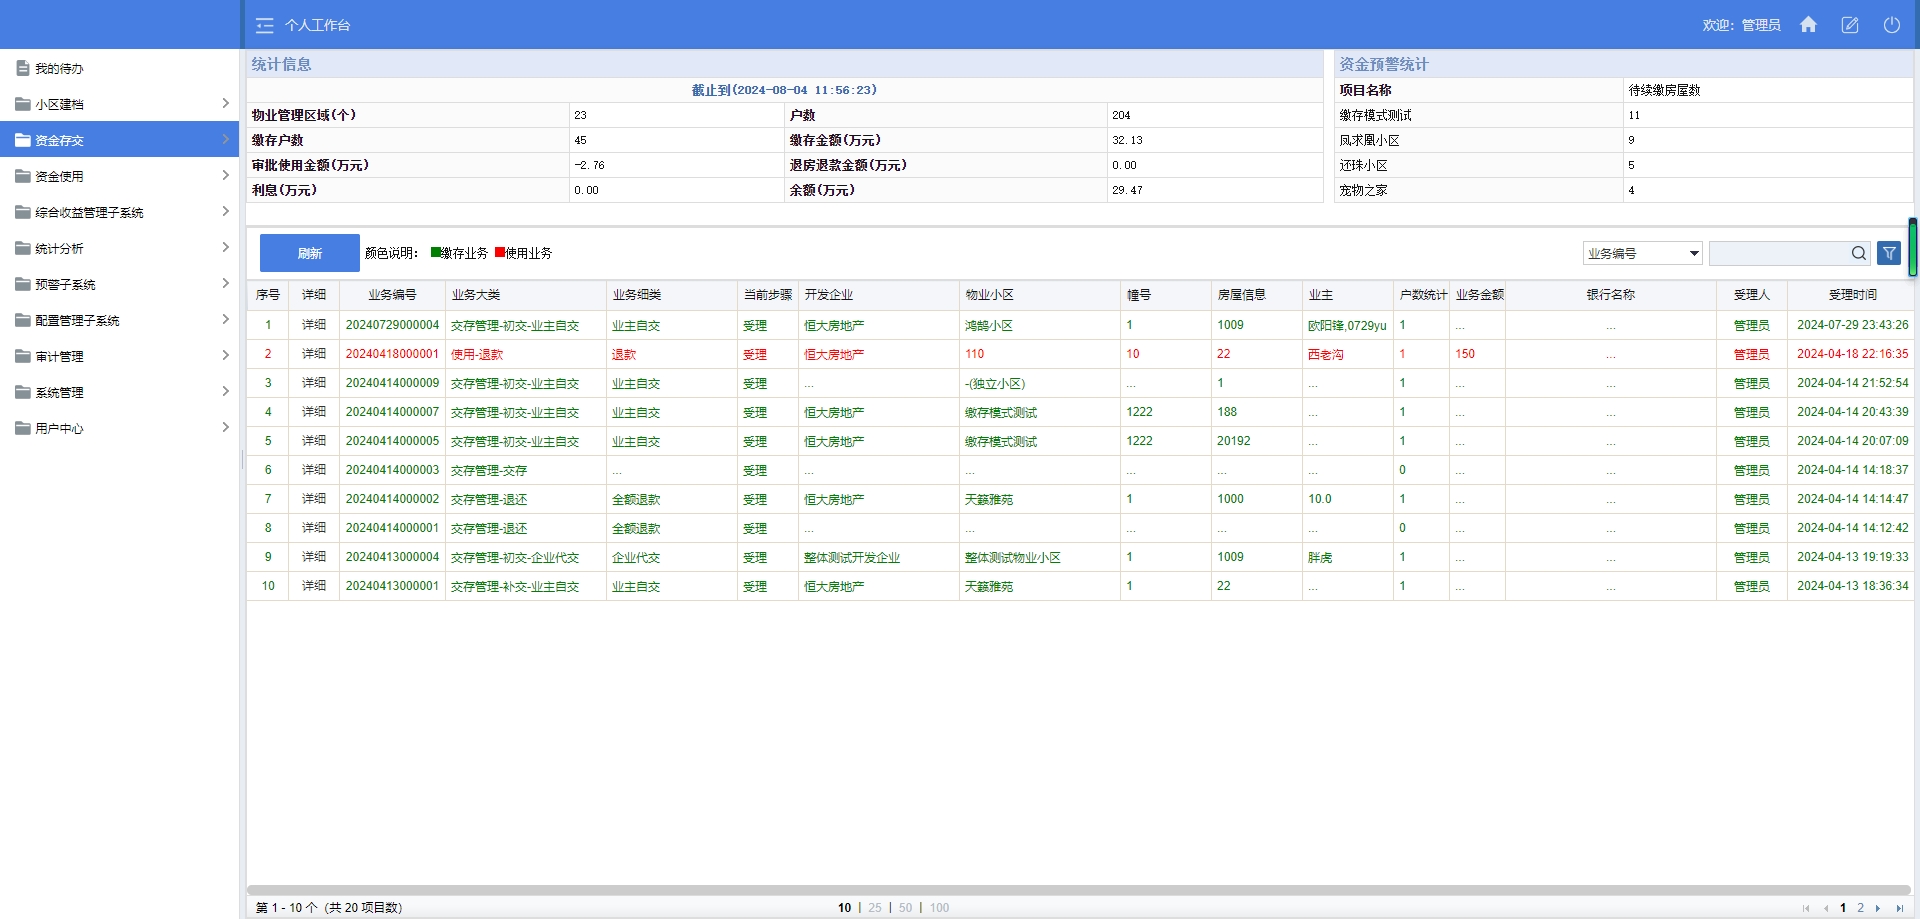Click business number 20240413000001

[392, 586]
